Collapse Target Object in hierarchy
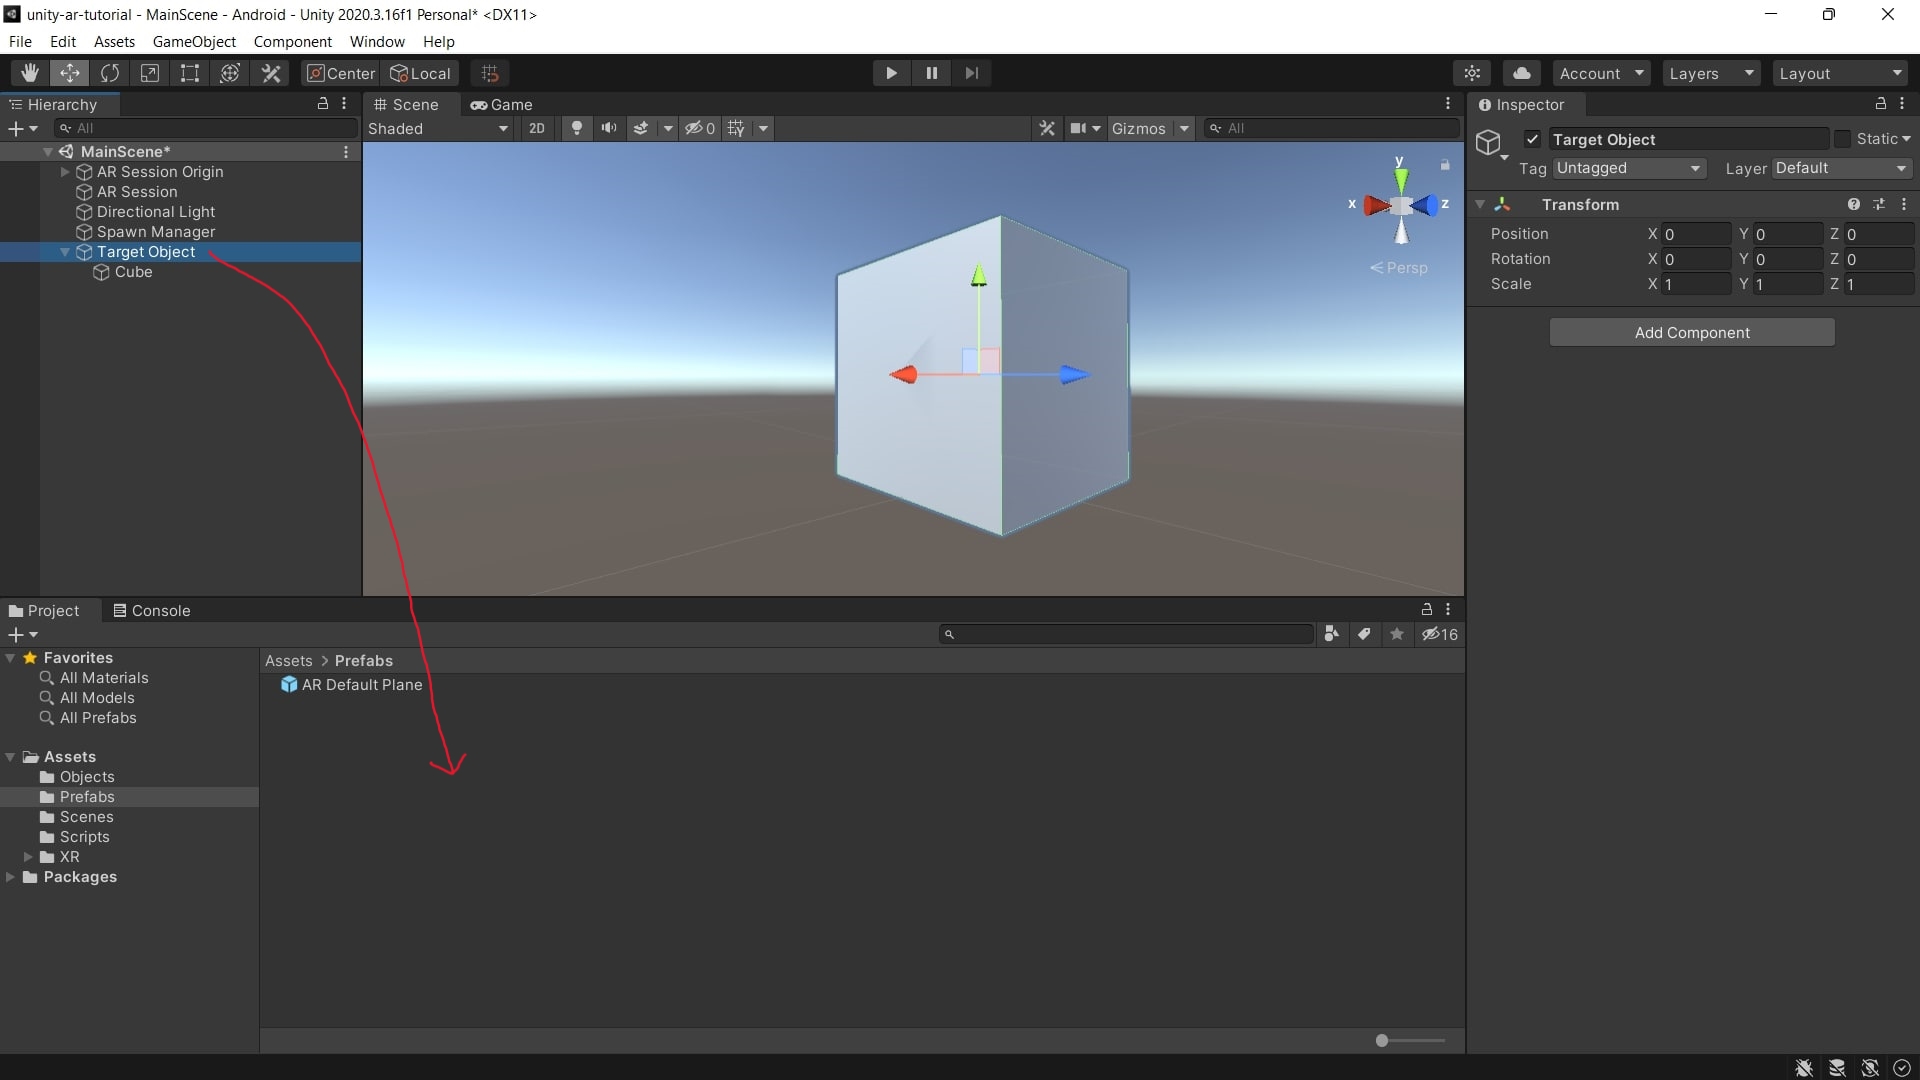The width and height of the screenshot is (1920, 1080). pos(65,252)
